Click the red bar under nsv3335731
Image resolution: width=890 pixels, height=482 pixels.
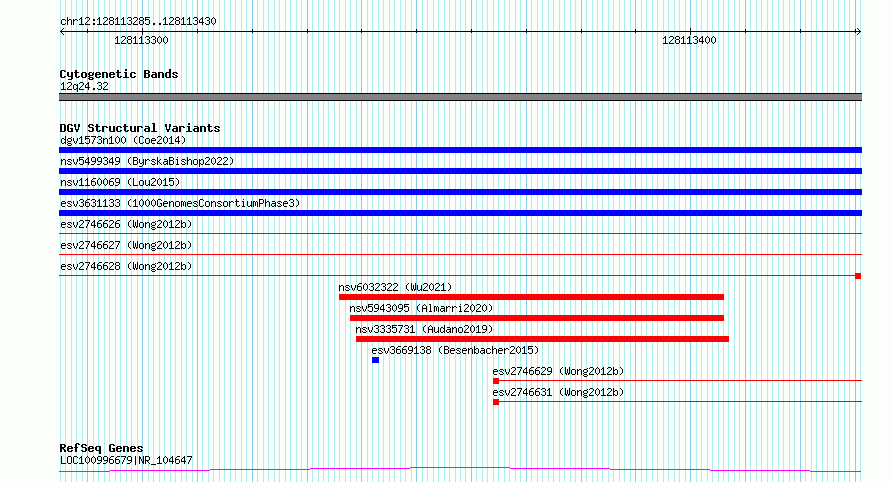[x=543, y=339]
